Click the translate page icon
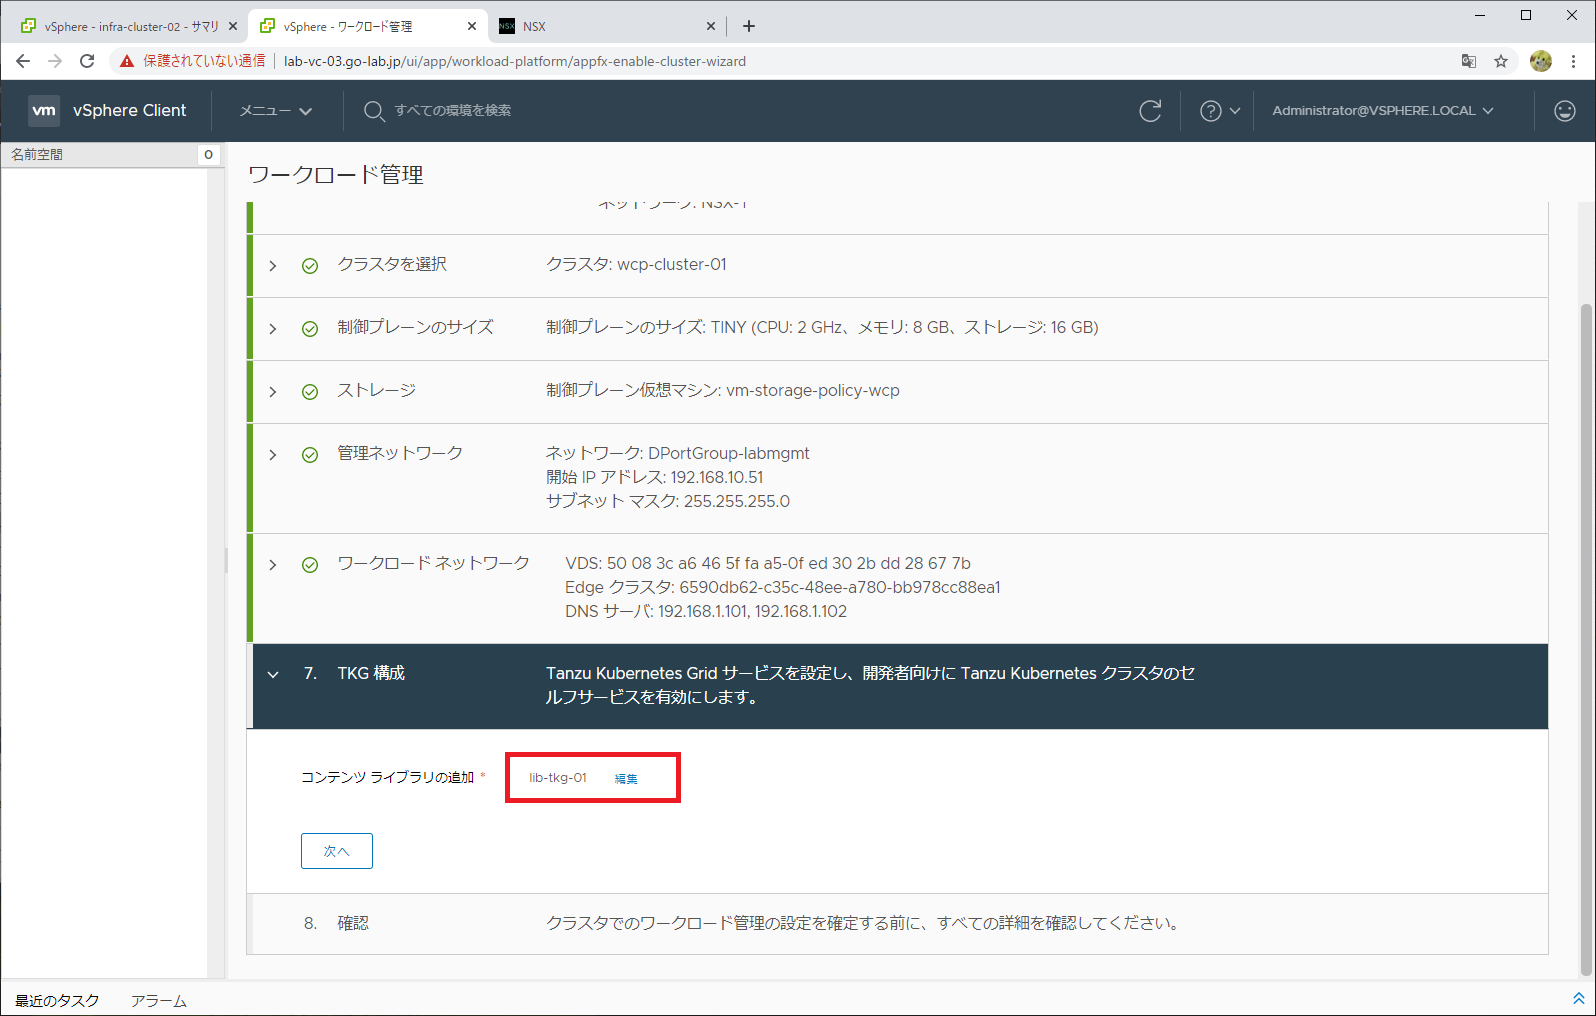The width and height of the screenshot is (1596, 1016). click(x=1469, y=61)
